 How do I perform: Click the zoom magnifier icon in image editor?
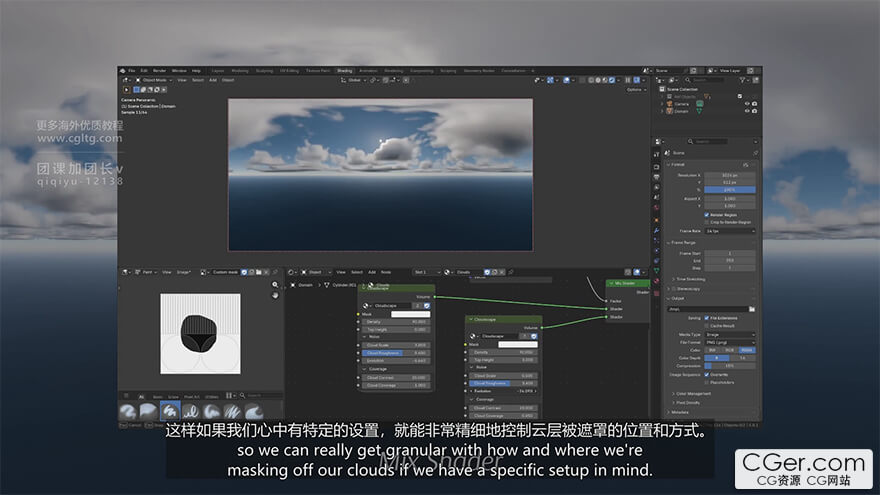276,285
